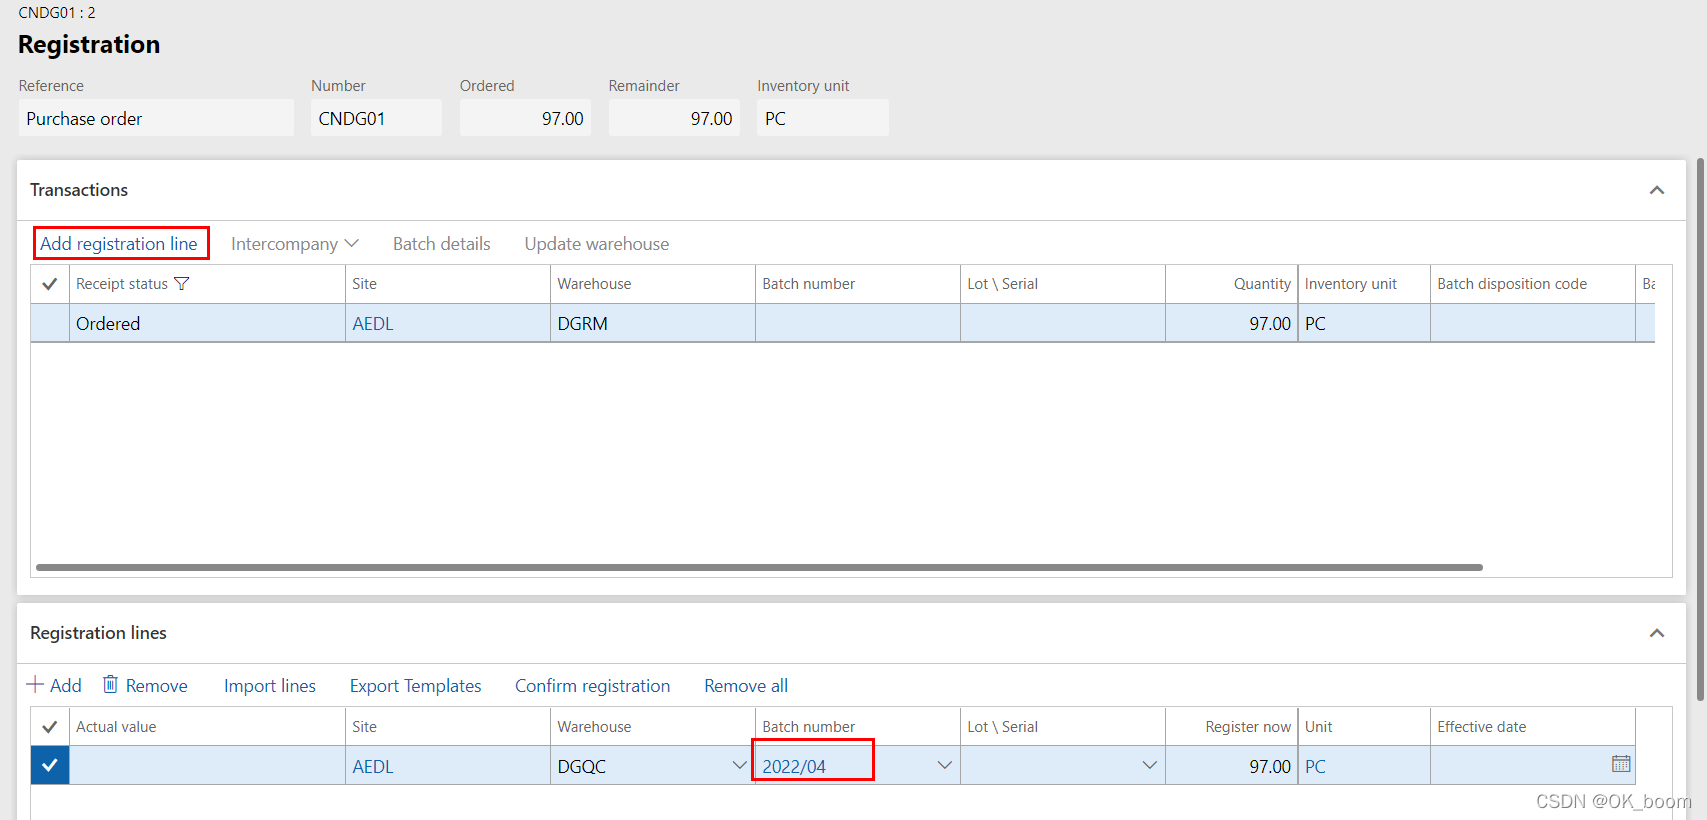The image size is (1707, 820).
Task: Click PC inventory unit cell in Transactions grid
Action: pos(1364,323)
